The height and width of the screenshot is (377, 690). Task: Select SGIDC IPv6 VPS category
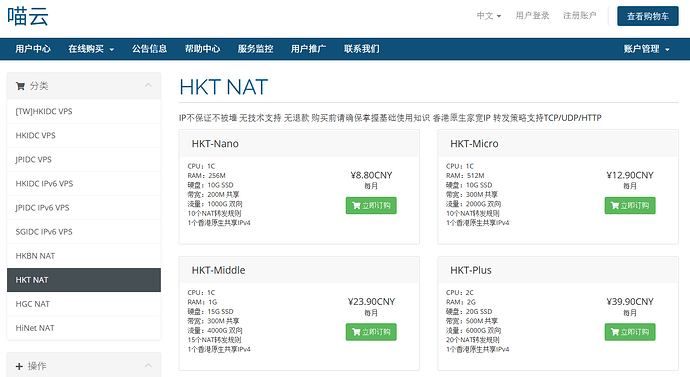coord(84,232)
